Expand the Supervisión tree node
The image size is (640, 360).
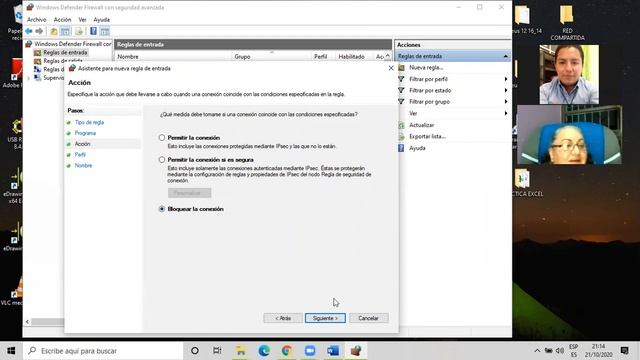(x=29, y=78)
